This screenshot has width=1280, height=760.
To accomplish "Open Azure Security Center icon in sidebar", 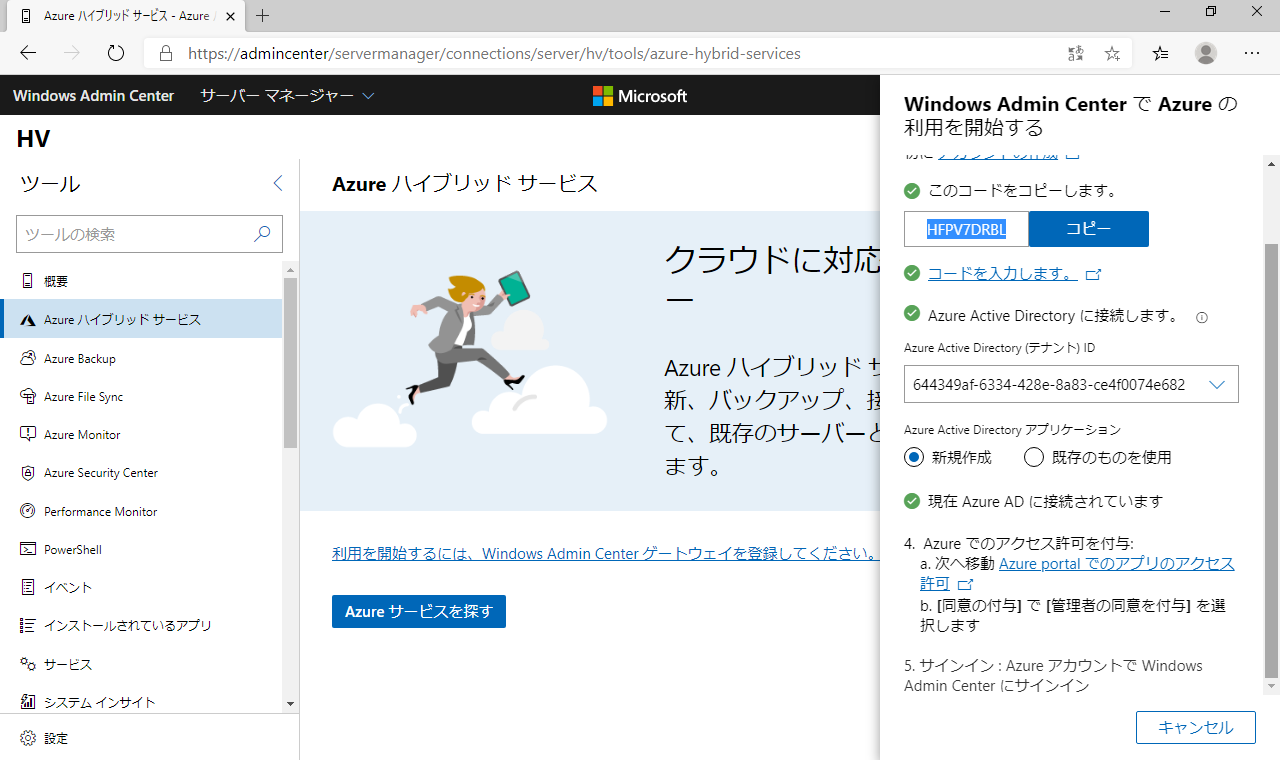I will click(27, 473).
